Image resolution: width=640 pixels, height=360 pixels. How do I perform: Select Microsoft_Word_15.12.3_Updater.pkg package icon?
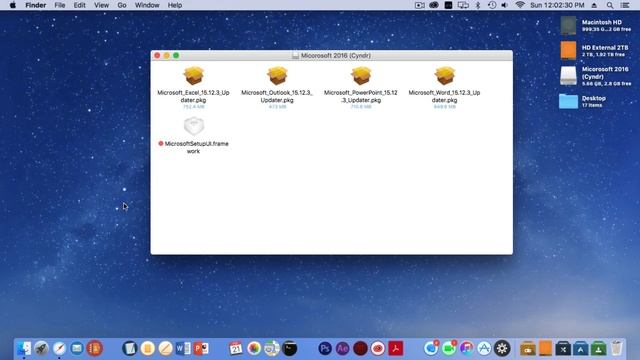coord(444,76)
